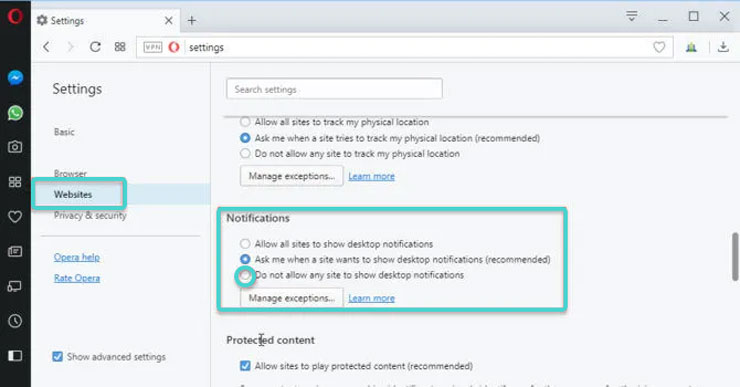The width and height of the screenshot is (740, 387).
Task: Toggle the sidebar panel icon at the bottom
Action: click(15, 355)
